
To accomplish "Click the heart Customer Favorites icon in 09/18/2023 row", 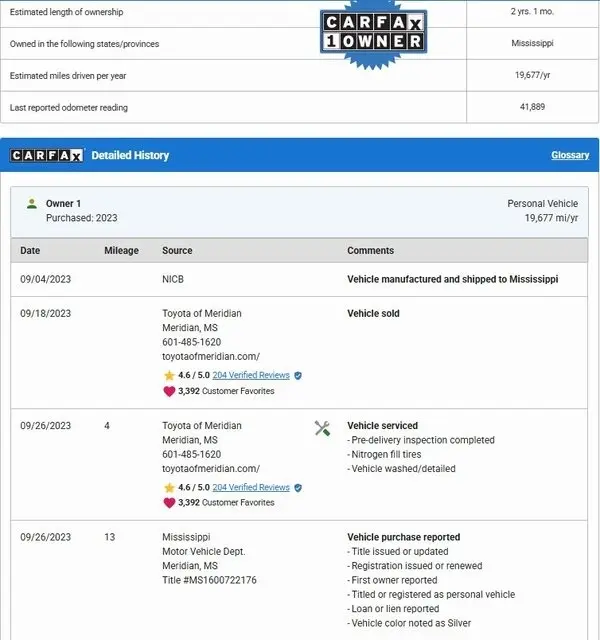I will point(169,391).
